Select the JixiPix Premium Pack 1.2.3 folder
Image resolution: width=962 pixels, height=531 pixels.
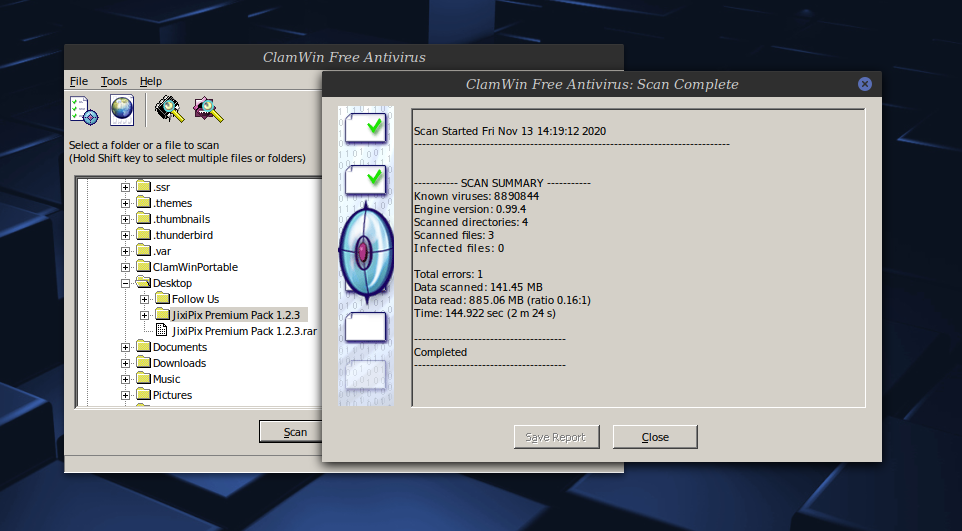tap(236, 315)
